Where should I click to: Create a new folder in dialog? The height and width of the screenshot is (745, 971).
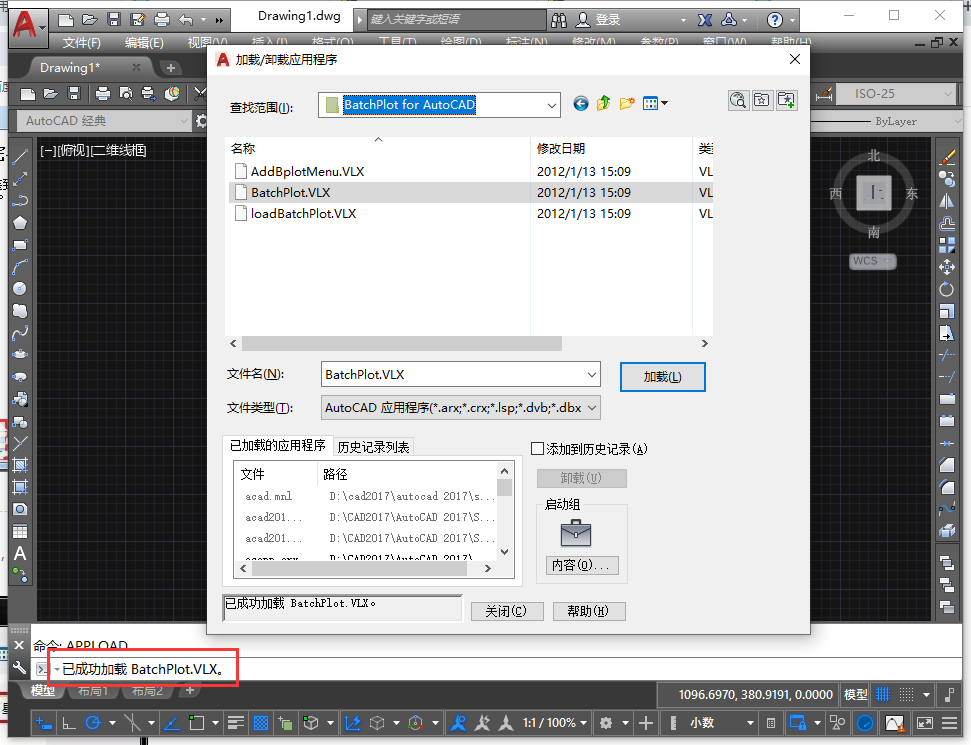627,103
